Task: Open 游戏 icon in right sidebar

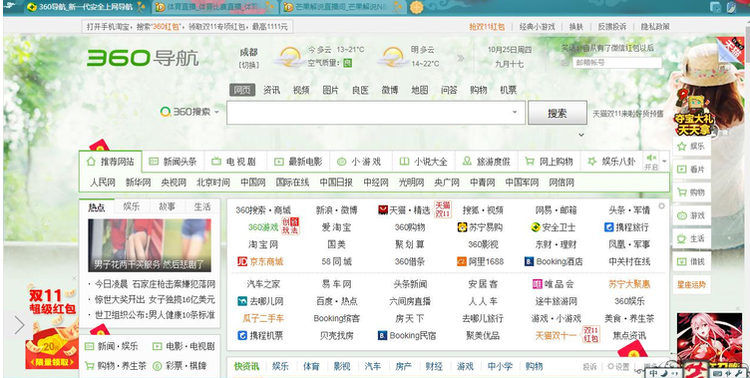Action: click(681, 216)
